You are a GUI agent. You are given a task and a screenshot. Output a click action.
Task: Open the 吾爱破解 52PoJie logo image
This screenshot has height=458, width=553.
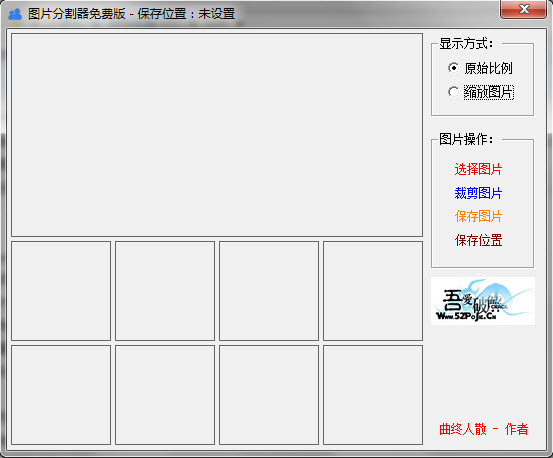tap(483, 301)
